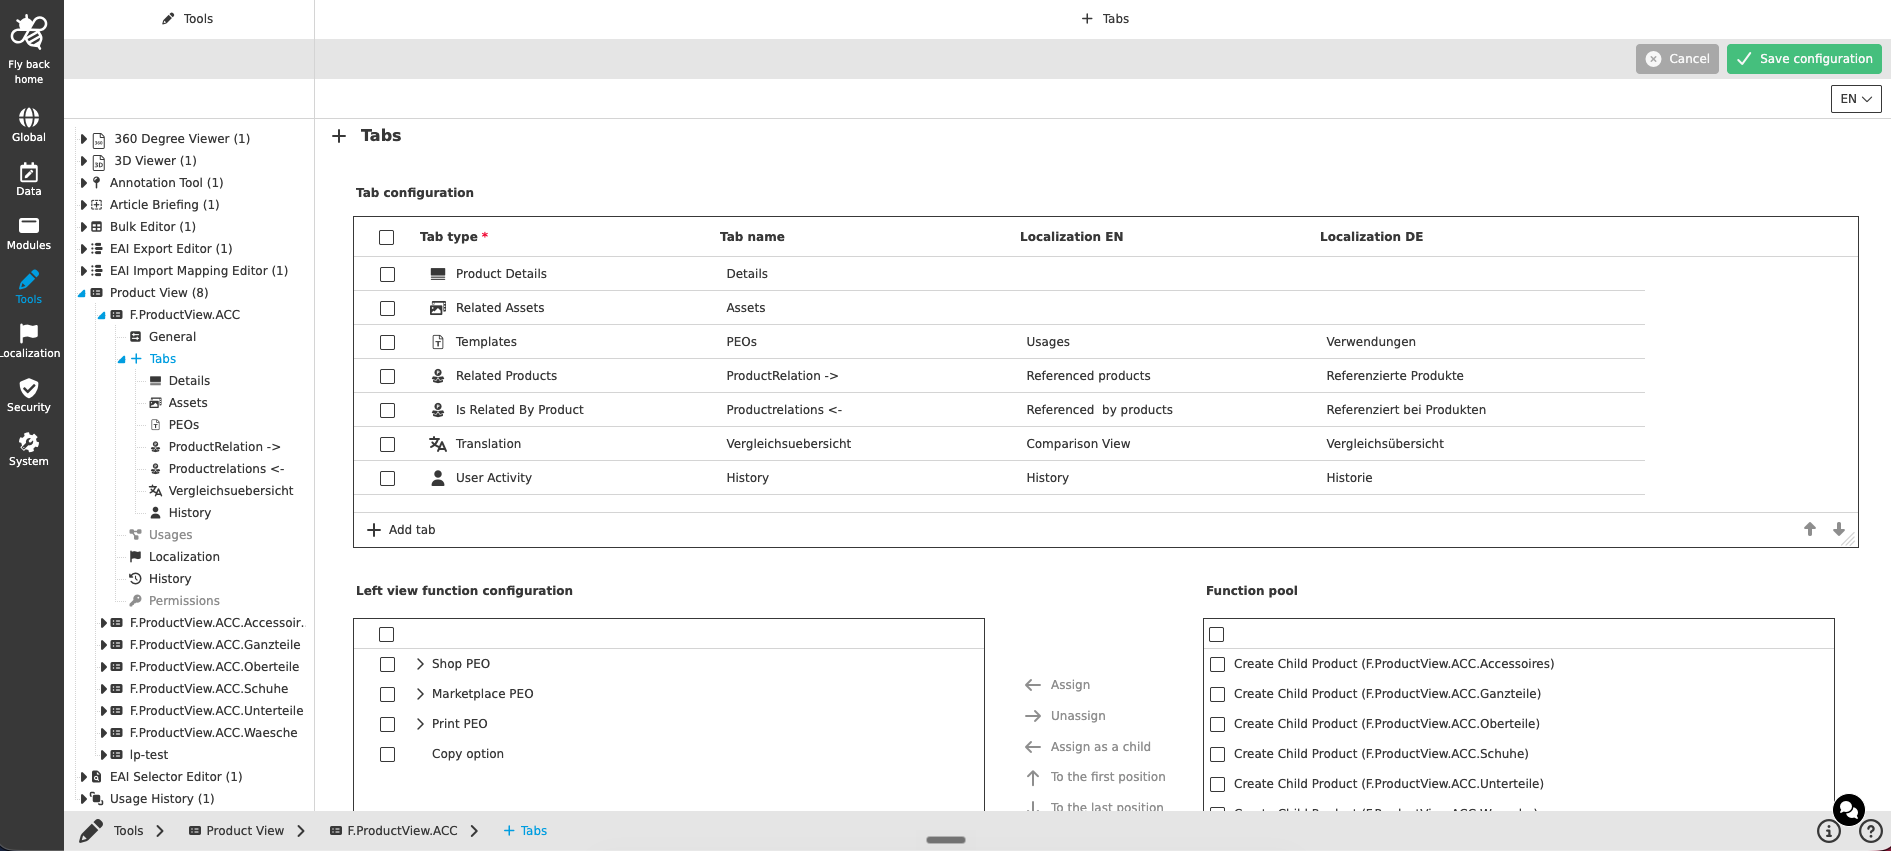Expand the Bulk Editor tree node
Viewport: 1891px width, 851px height.
click(84, 227)
